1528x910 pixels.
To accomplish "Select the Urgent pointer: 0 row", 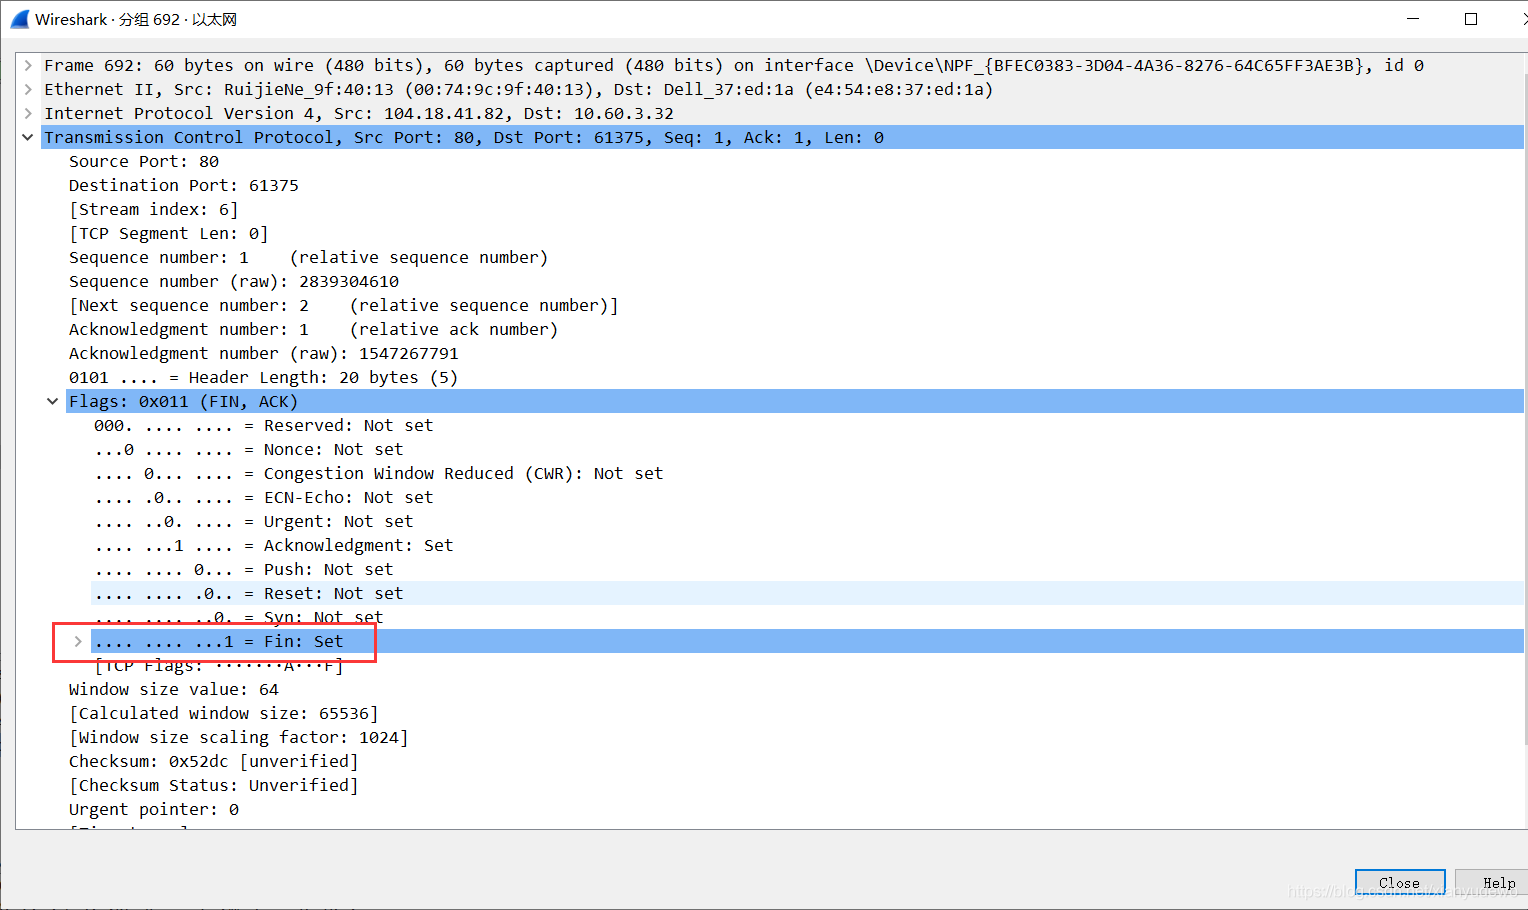I will pyautogui.click(x=154, y=809).
